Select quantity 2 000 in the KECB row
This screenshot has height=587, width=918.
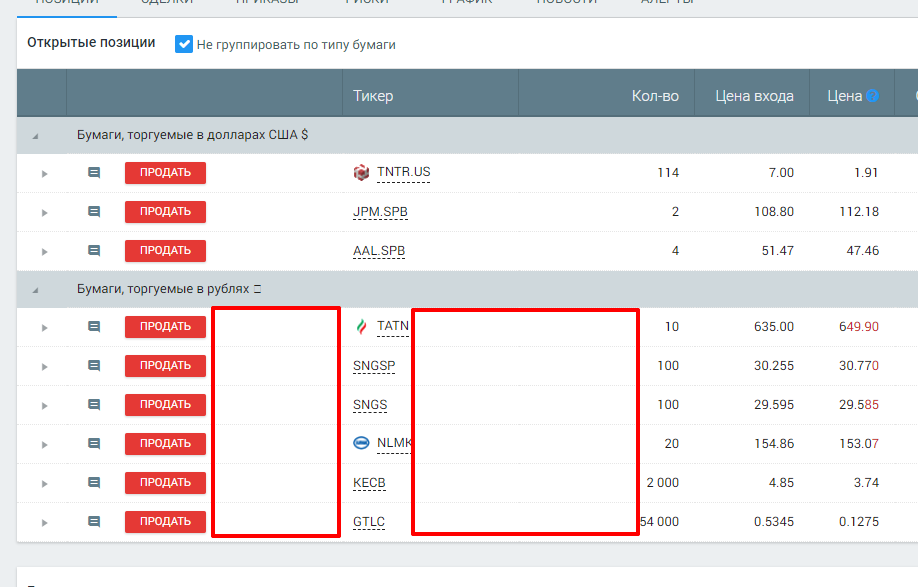662,483
